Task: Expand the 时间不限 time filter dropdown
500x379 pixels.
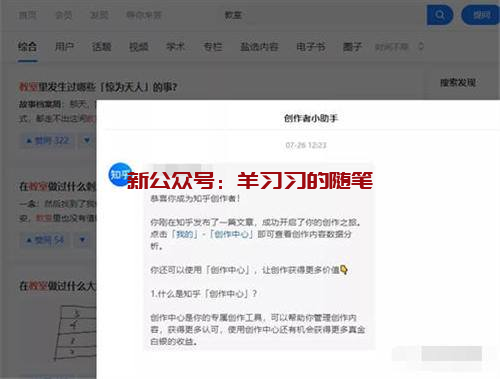Action: [399, 47]
